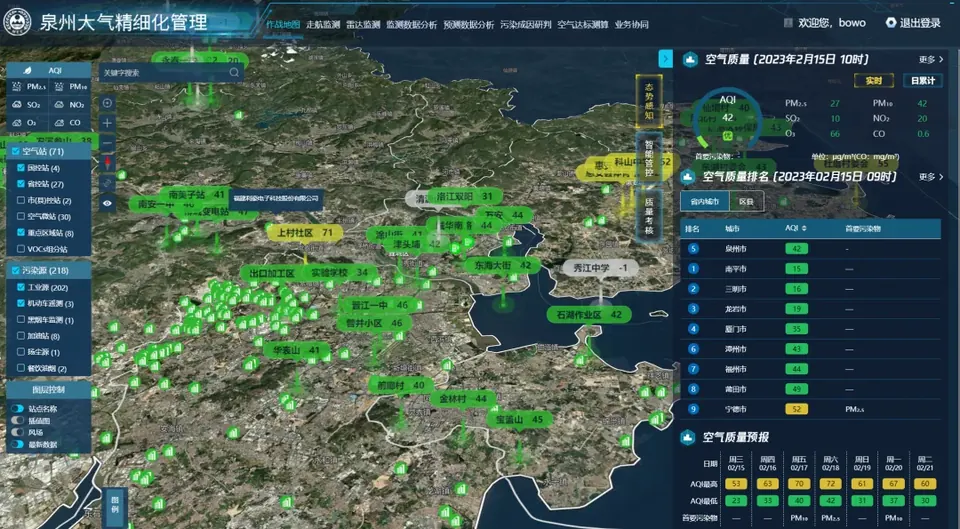Click the 上村社区 71 station marker
The image size is (960, 529).
click(305, 233)
